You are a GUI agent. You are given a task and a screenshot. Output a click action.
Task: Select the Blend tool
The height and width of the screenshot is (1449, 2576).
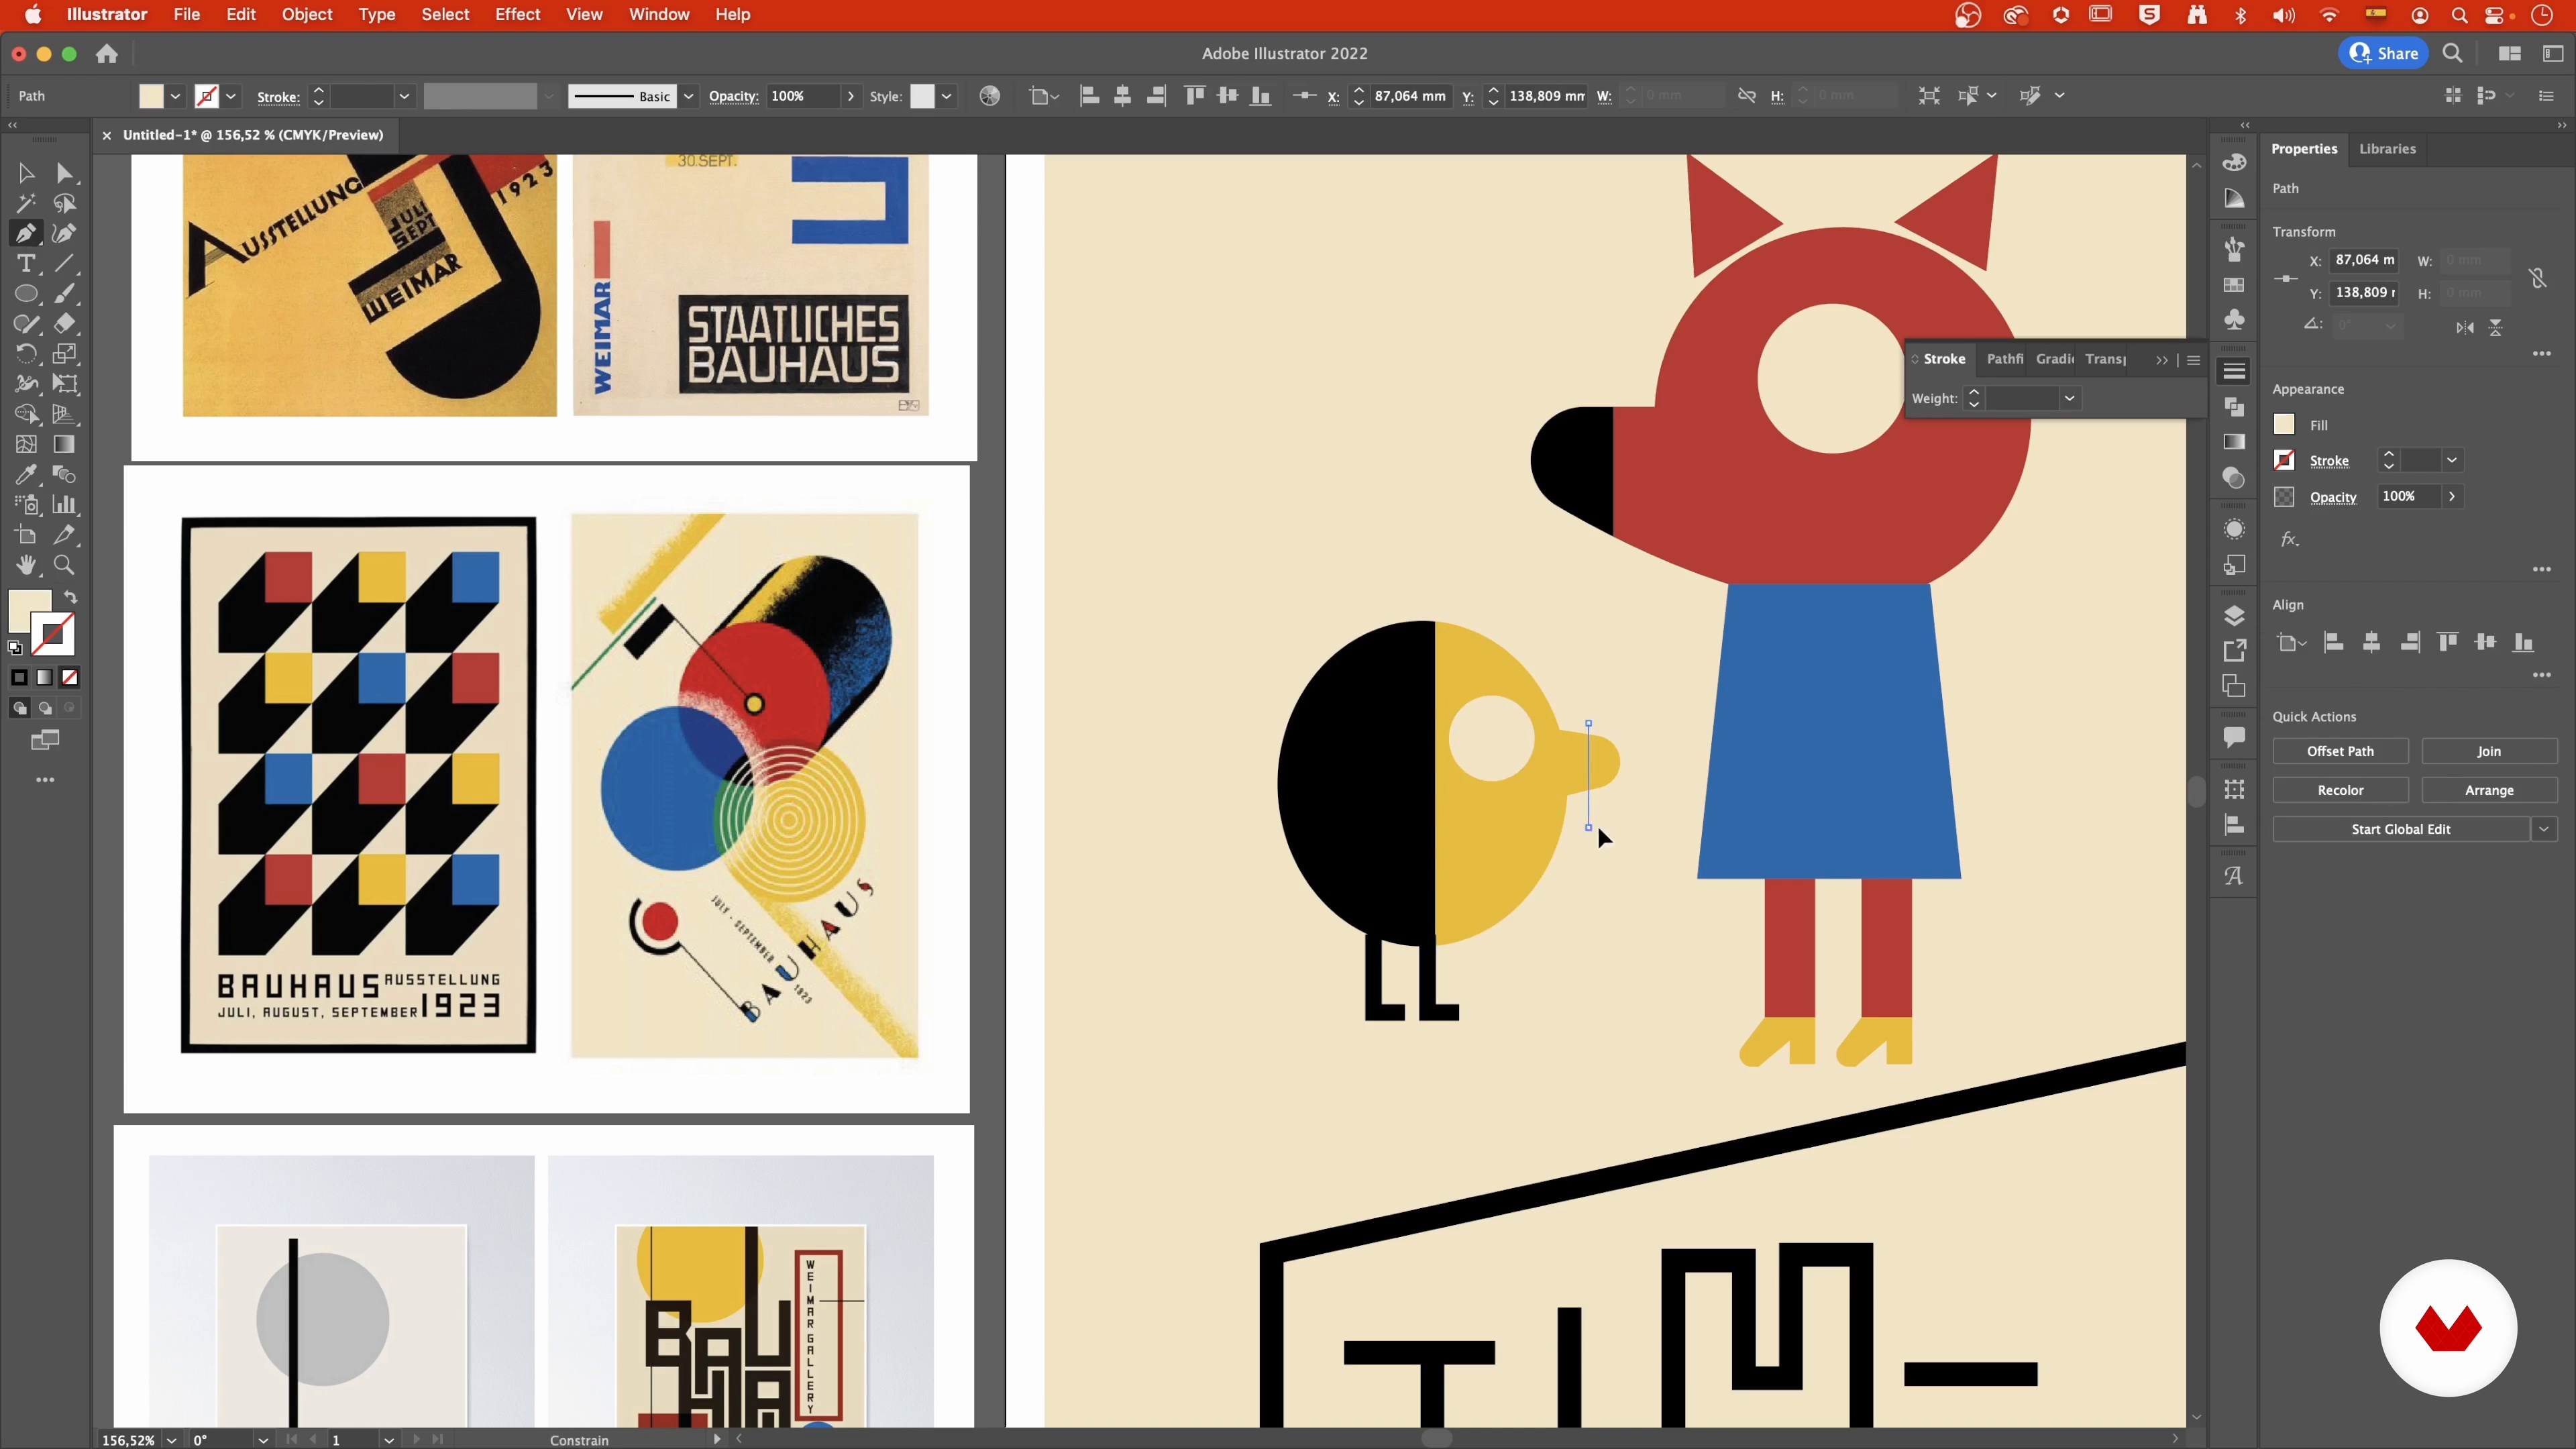coord(65,475)
